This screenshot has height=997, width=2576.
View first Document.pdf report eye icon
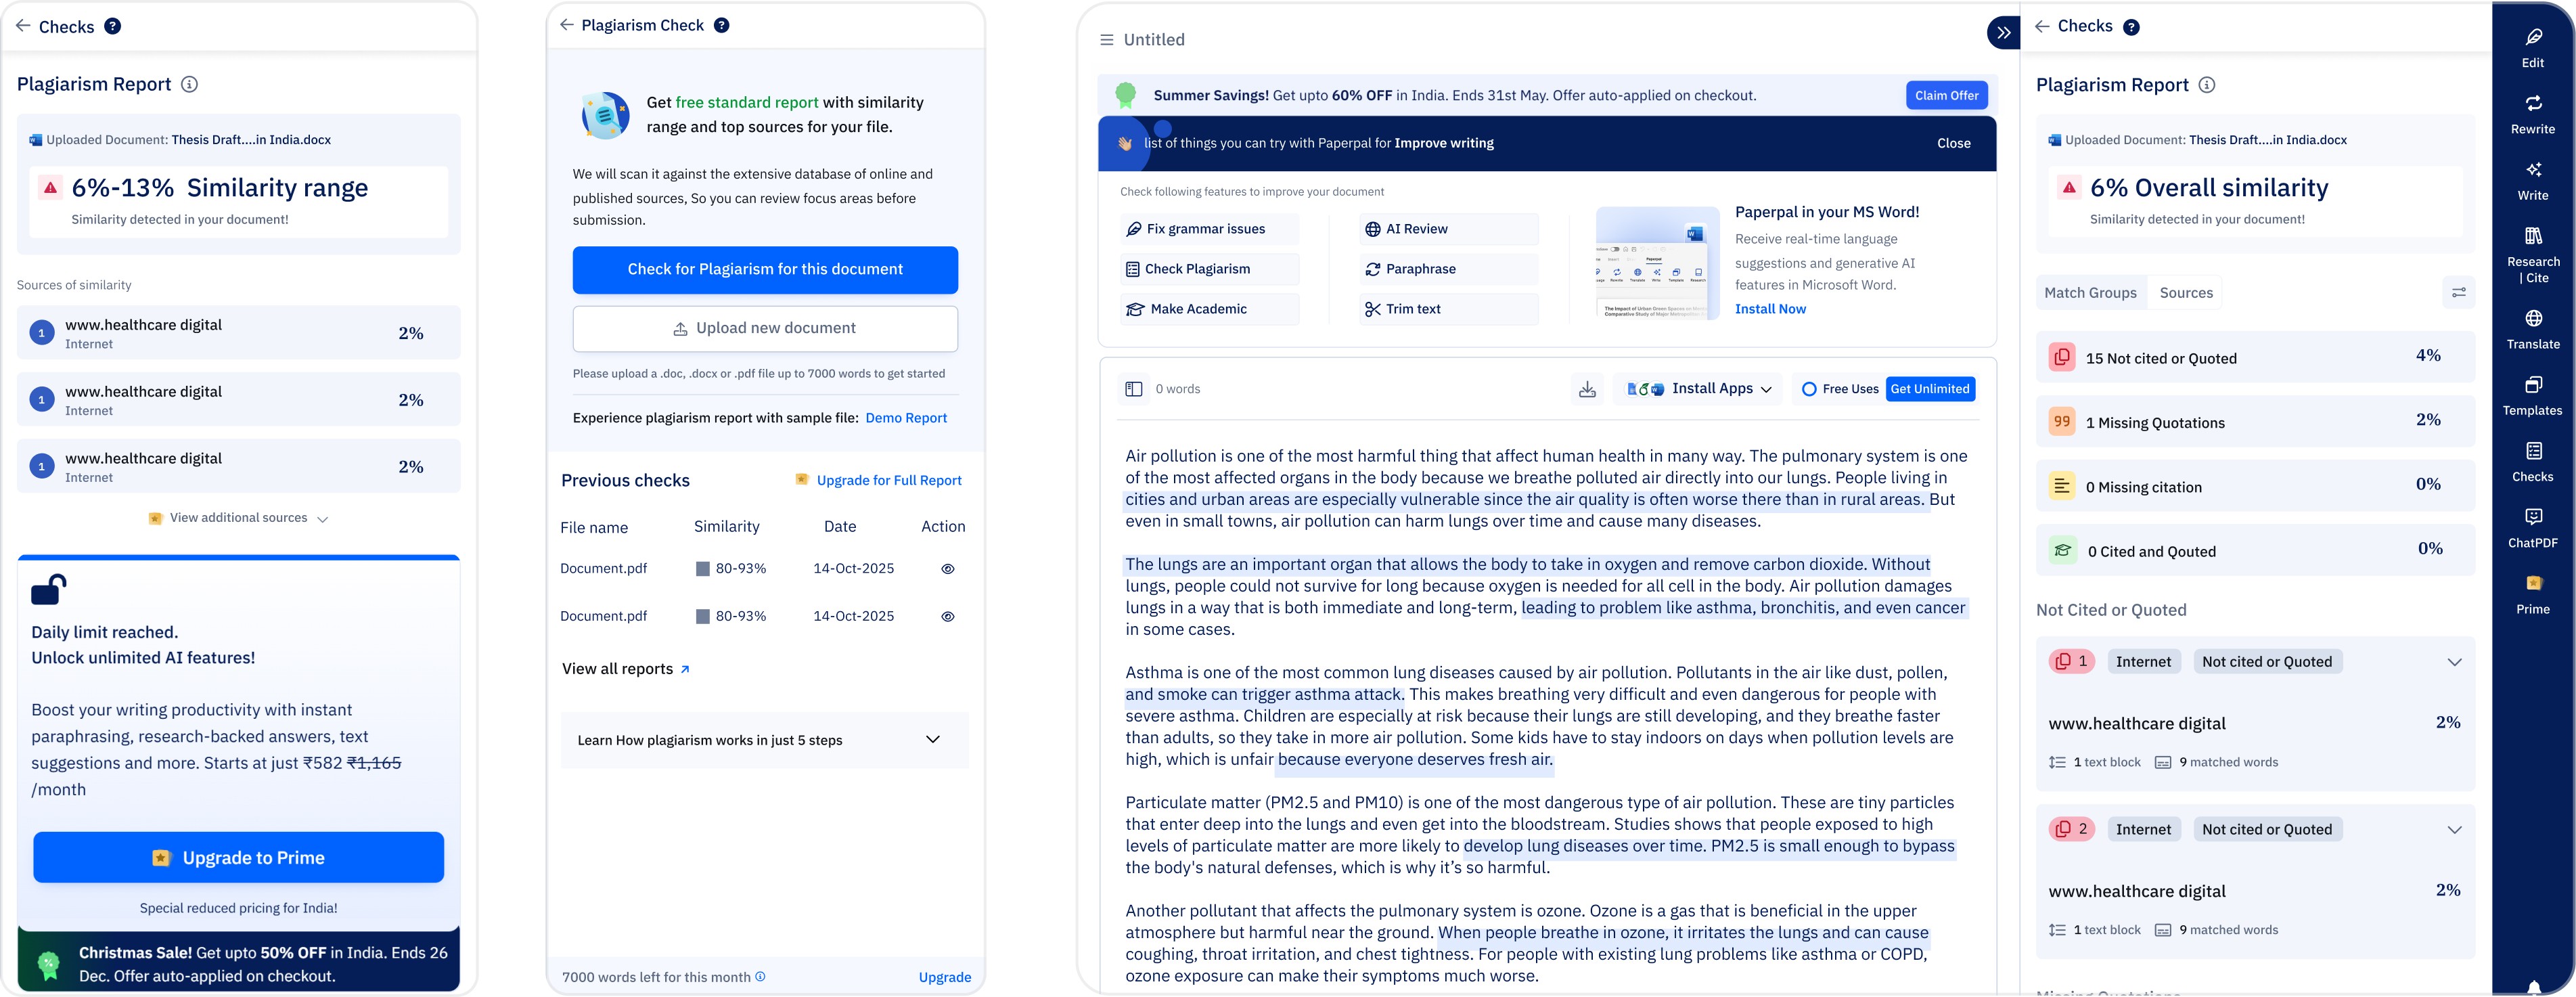coord(947,569)
